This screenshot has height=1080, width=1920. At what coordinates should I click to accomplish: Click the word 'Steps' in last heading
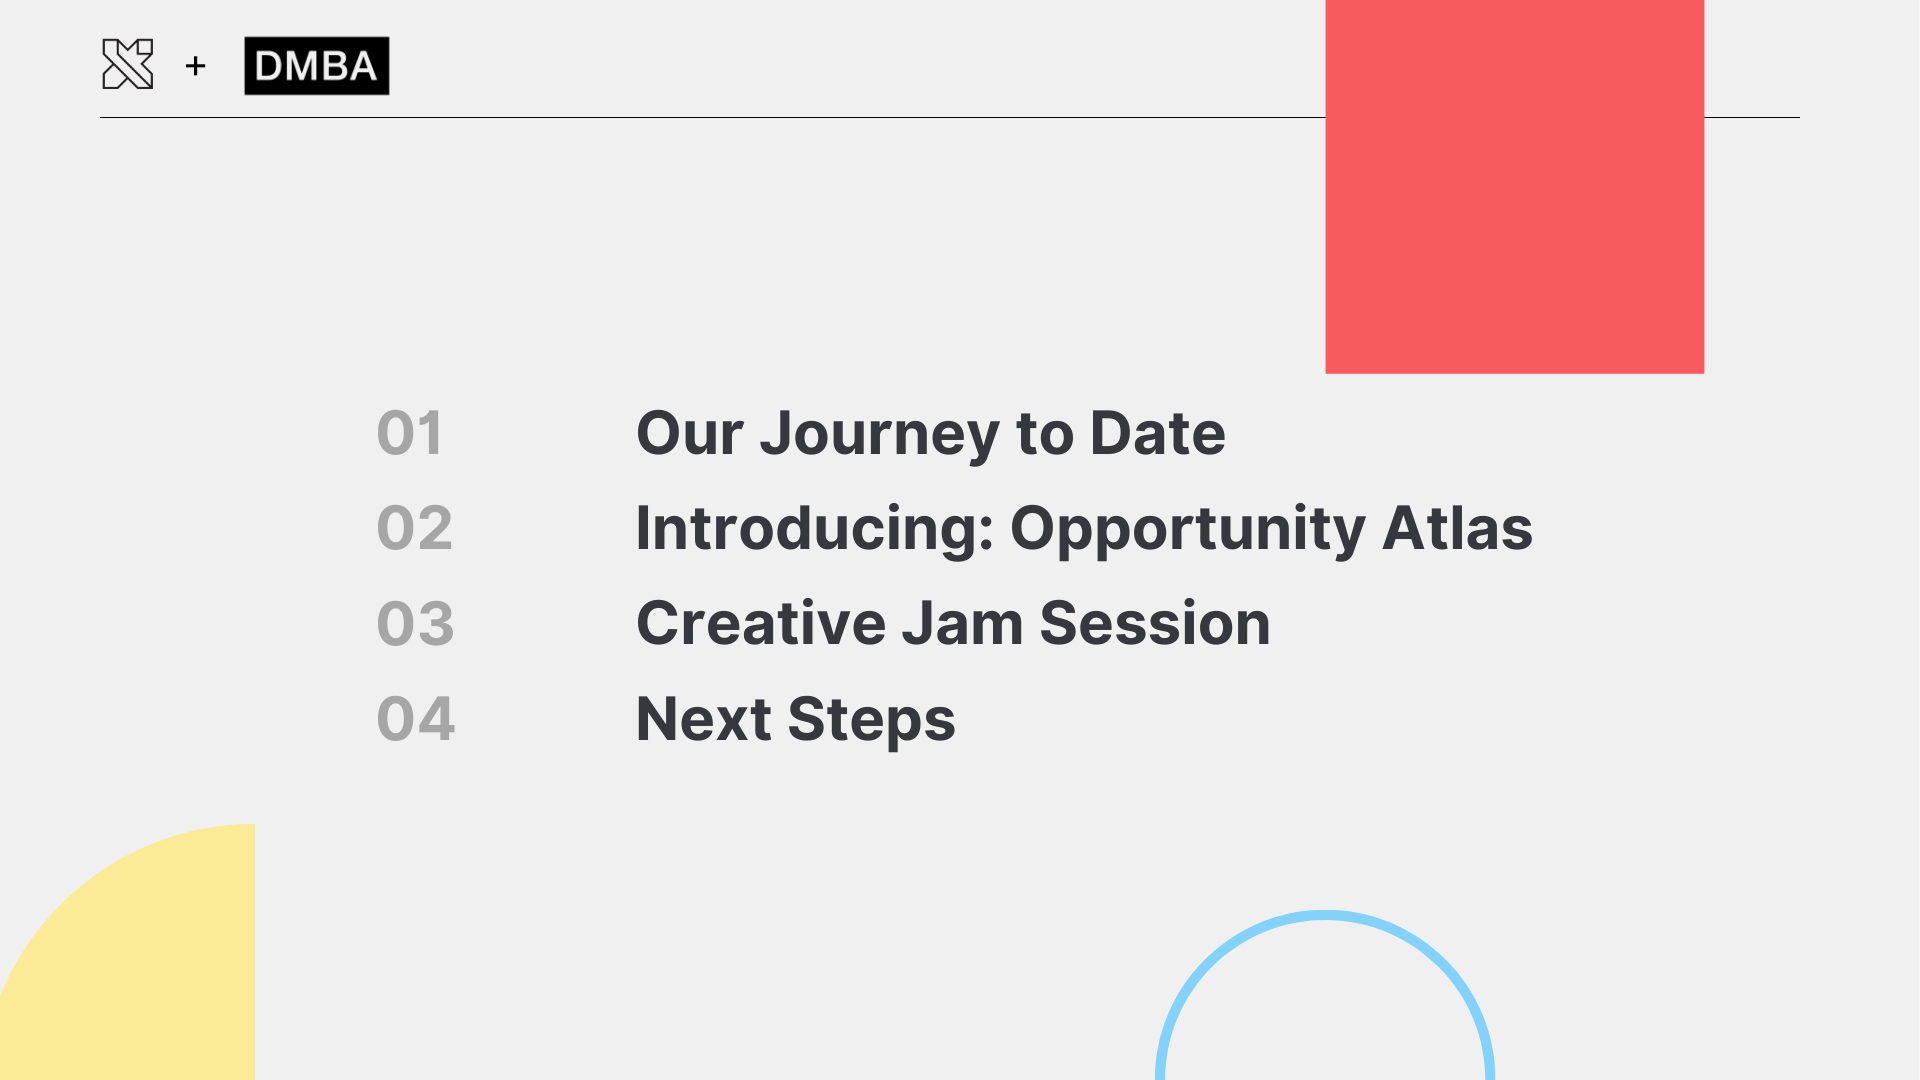871,720
